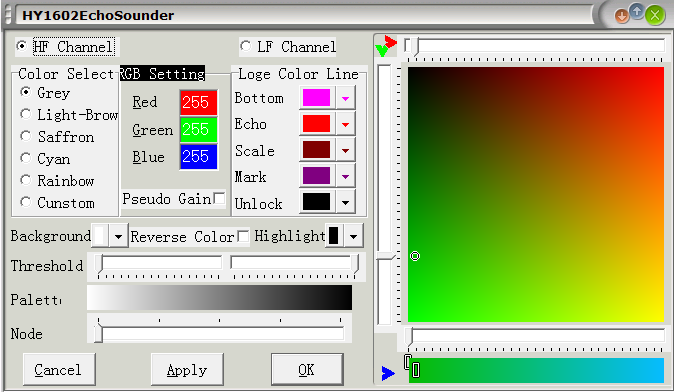This screenshot has height=392, width=674.
Task: Open the Bottom color dropdown arrow
Action: point(345,98)
